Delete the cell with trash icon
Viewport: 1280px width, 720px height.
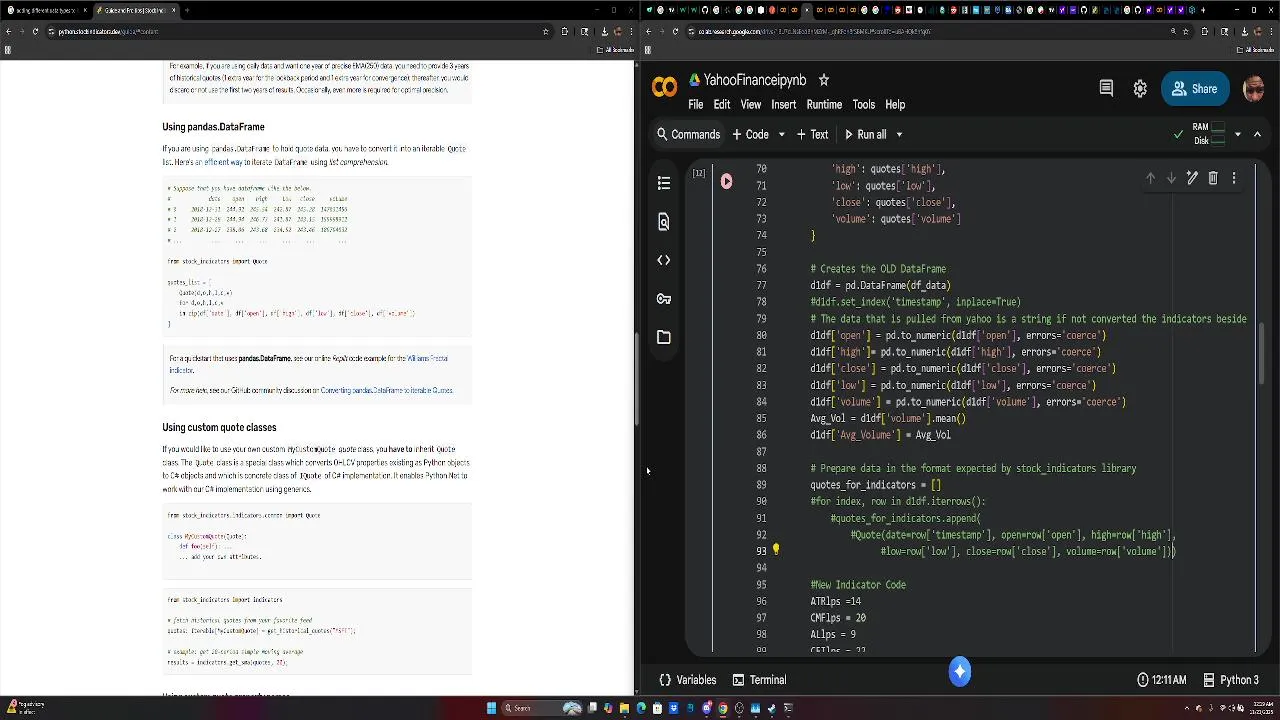1213,178
